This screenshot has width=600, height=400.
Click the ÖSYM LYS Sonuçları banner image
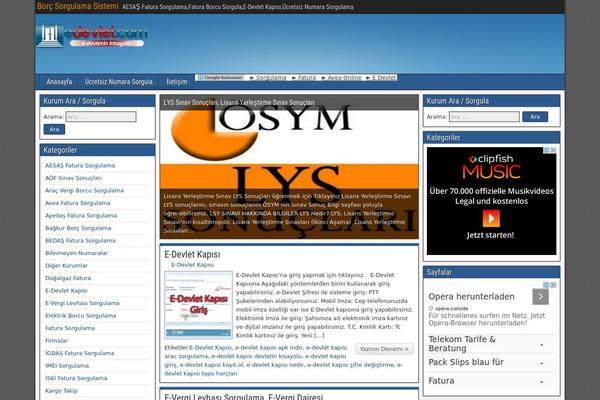coord(289,167)
